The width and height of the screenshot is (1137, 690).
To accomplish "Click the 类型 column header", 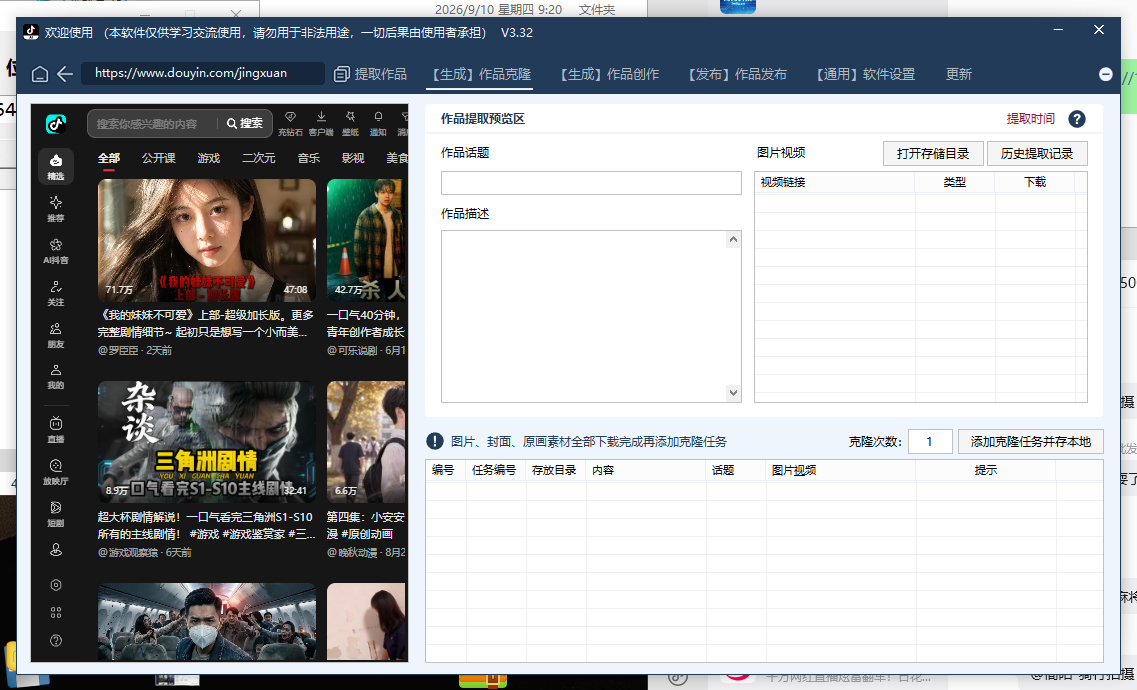I will pyautogui.click(x=954, y=182).
